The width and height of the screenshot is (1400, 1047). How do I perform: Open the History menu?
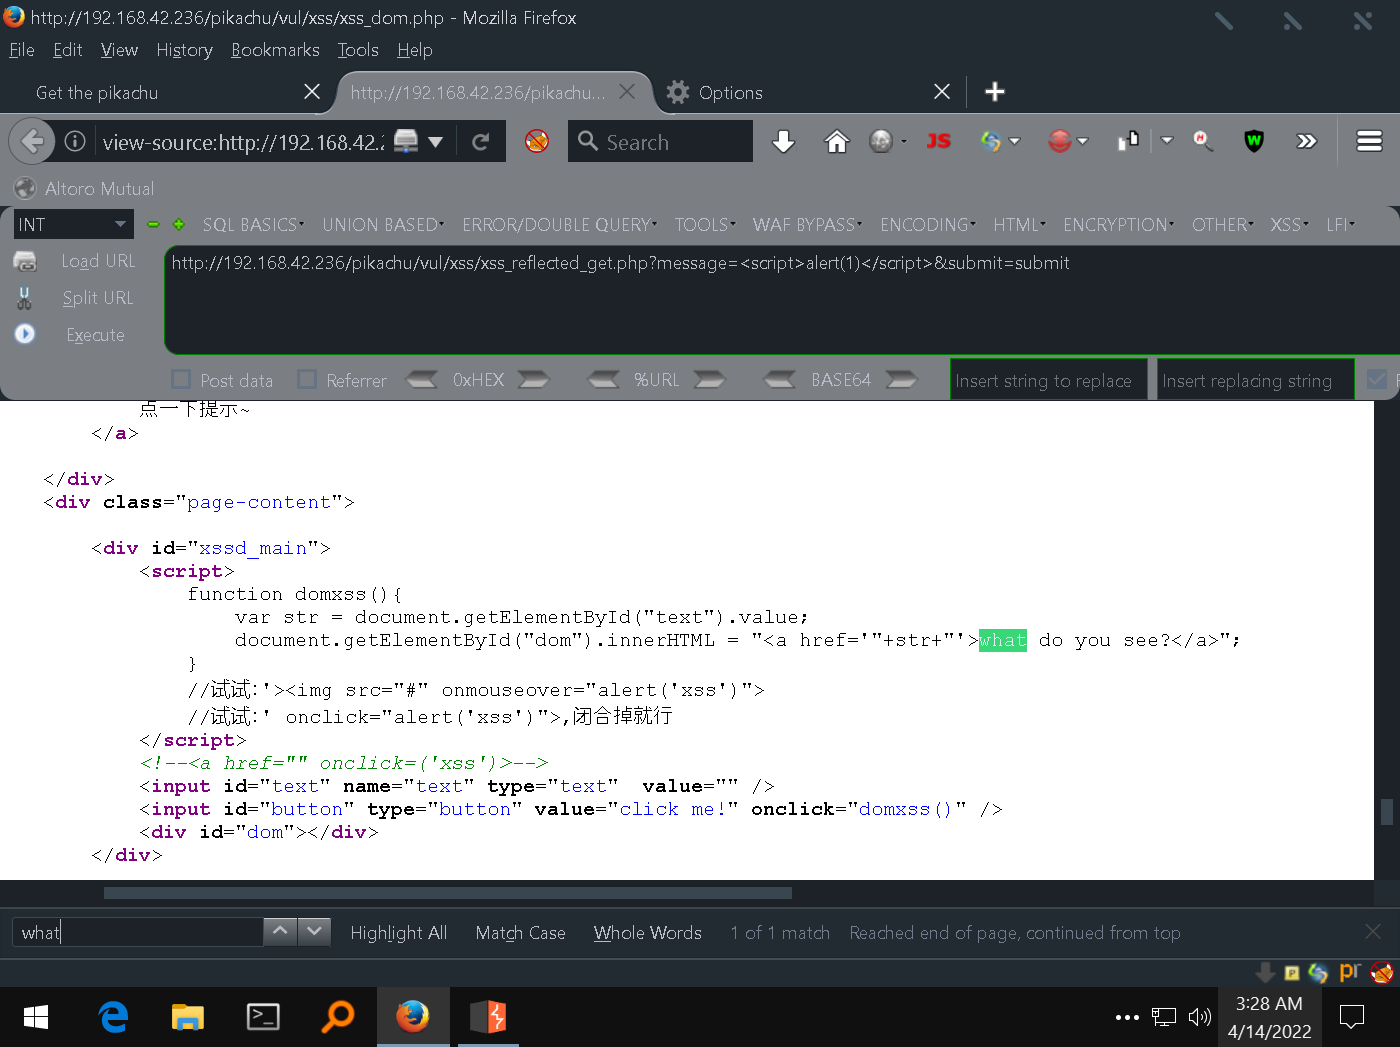184,50
